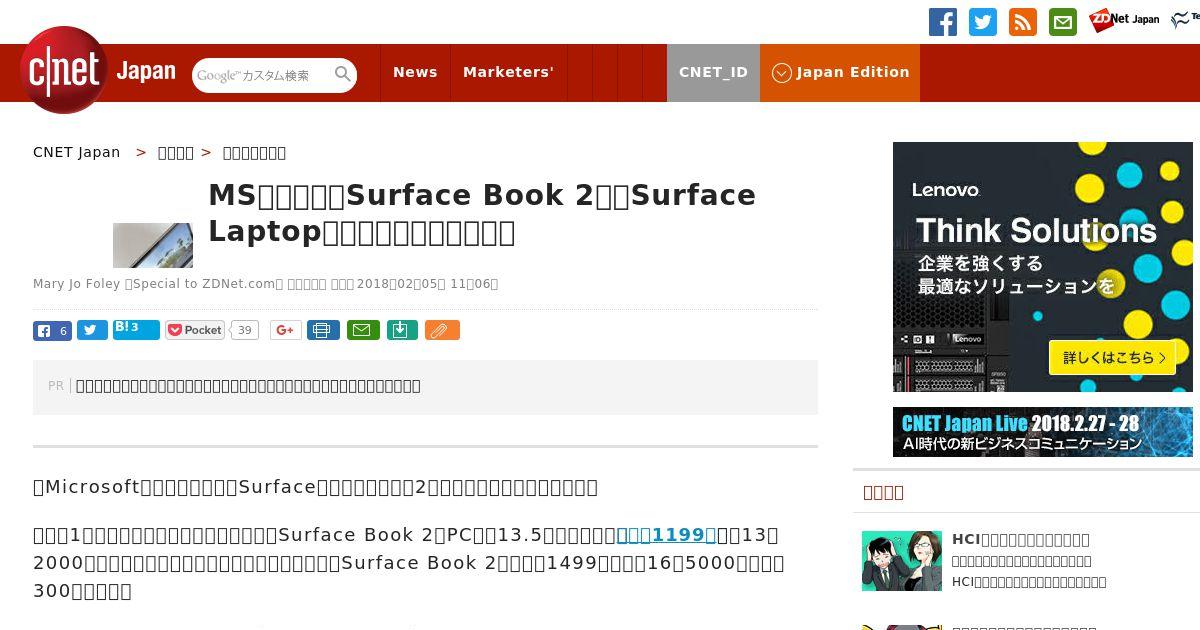Expand the Japan Edition dropdown
Viewport: 1200px width, 630px height.
[x=840, y=72]
